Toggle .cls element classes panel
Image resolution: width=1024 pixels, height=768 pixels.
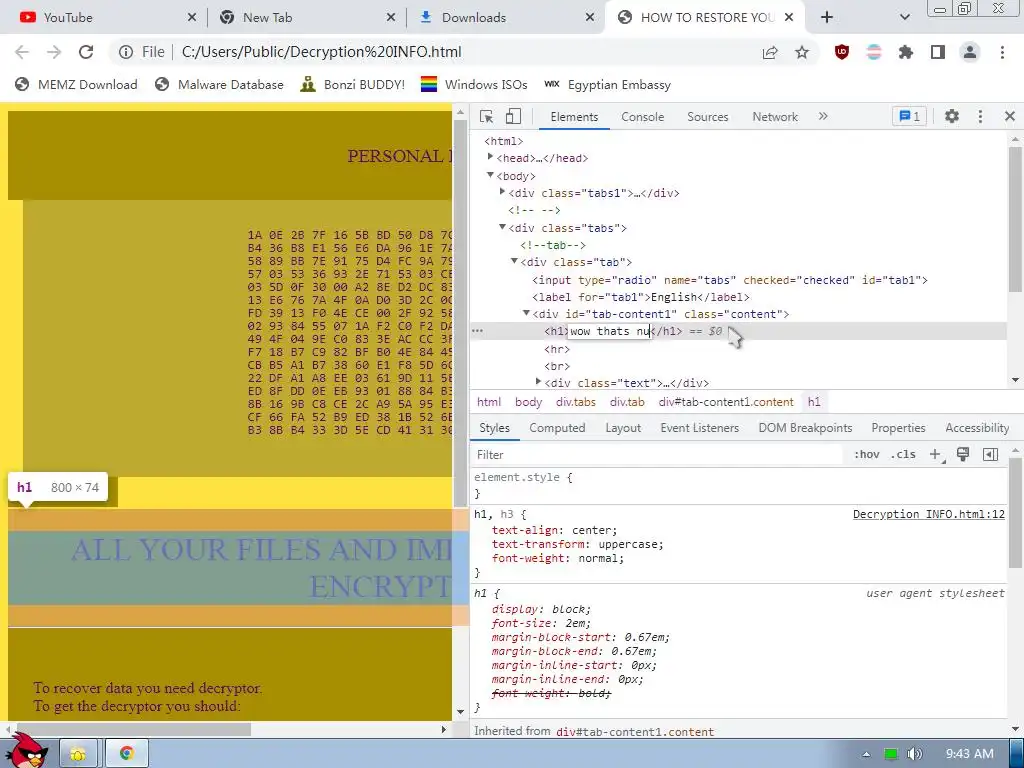pyautogui.click(x=903, y=455)
